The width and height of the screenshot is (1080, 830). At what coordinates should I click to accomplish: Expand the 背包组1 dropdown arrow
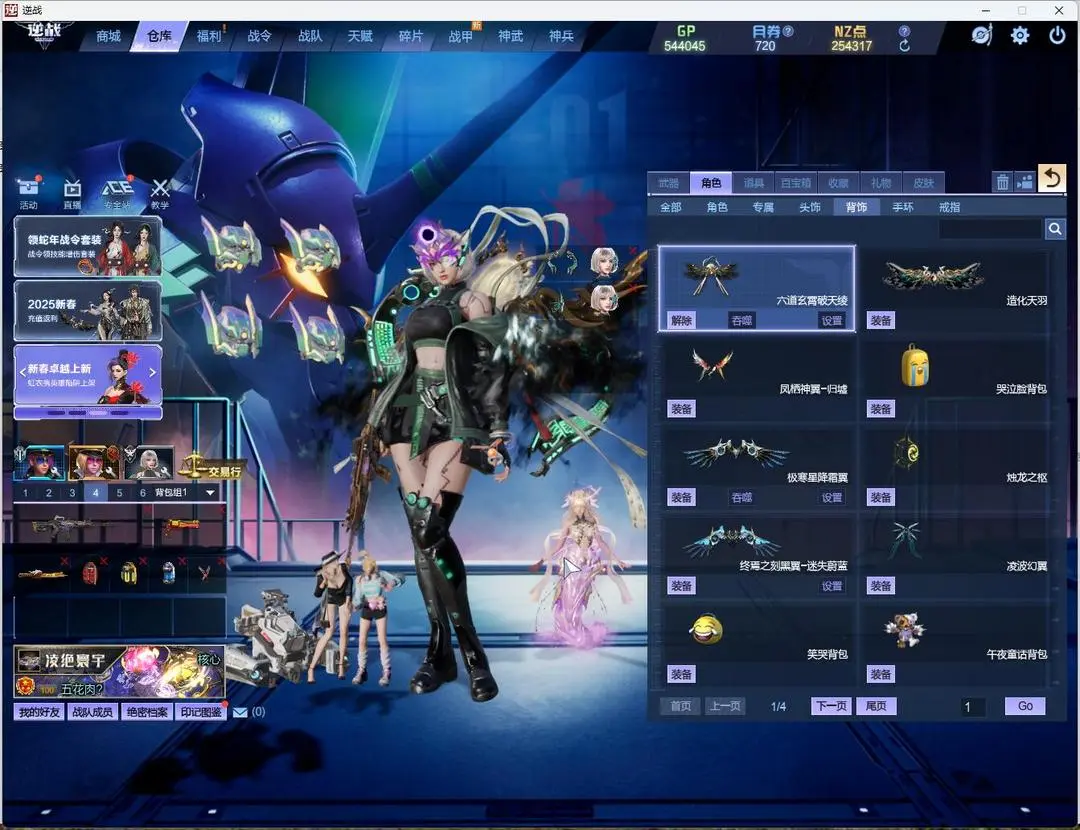click(210, 492)
